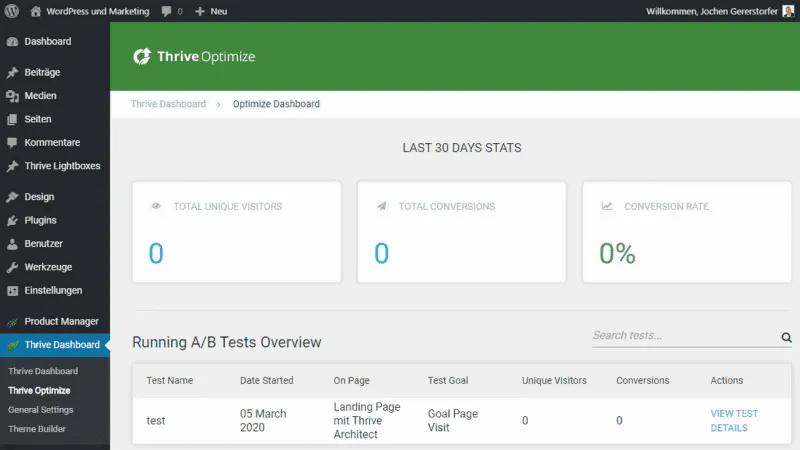800x450 pixels.
Task: Click WordPress und Marketing site name
Action: click(x=98, y=11)
